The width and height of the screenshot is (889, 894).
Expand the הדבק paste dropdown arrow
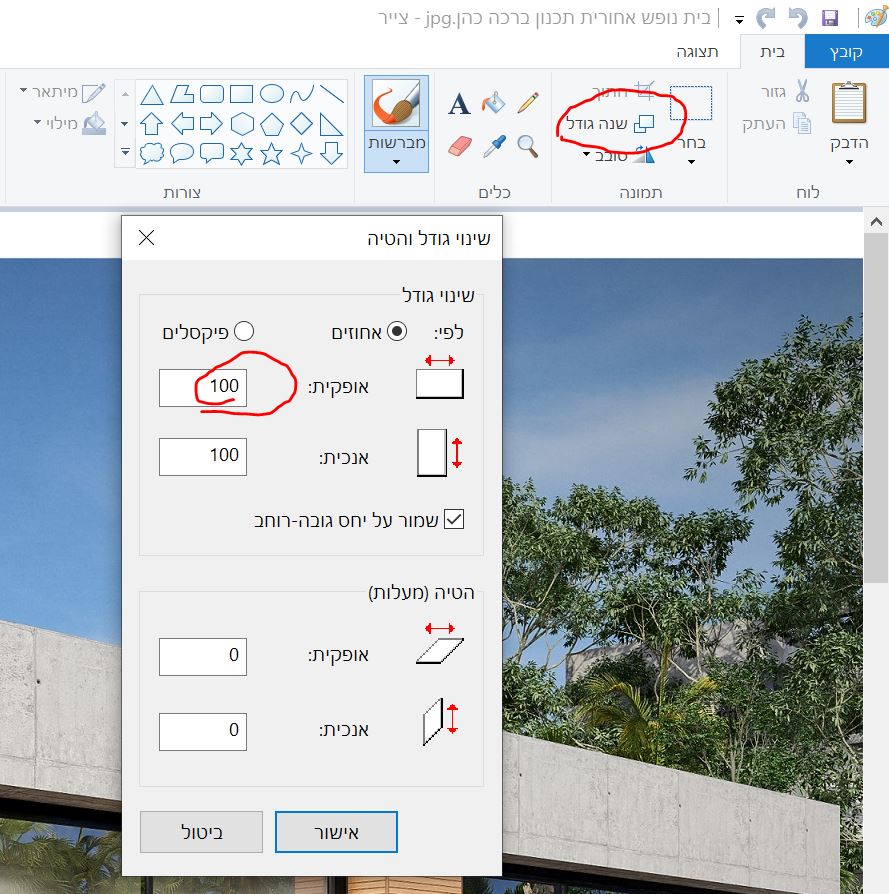click(849, 162)
